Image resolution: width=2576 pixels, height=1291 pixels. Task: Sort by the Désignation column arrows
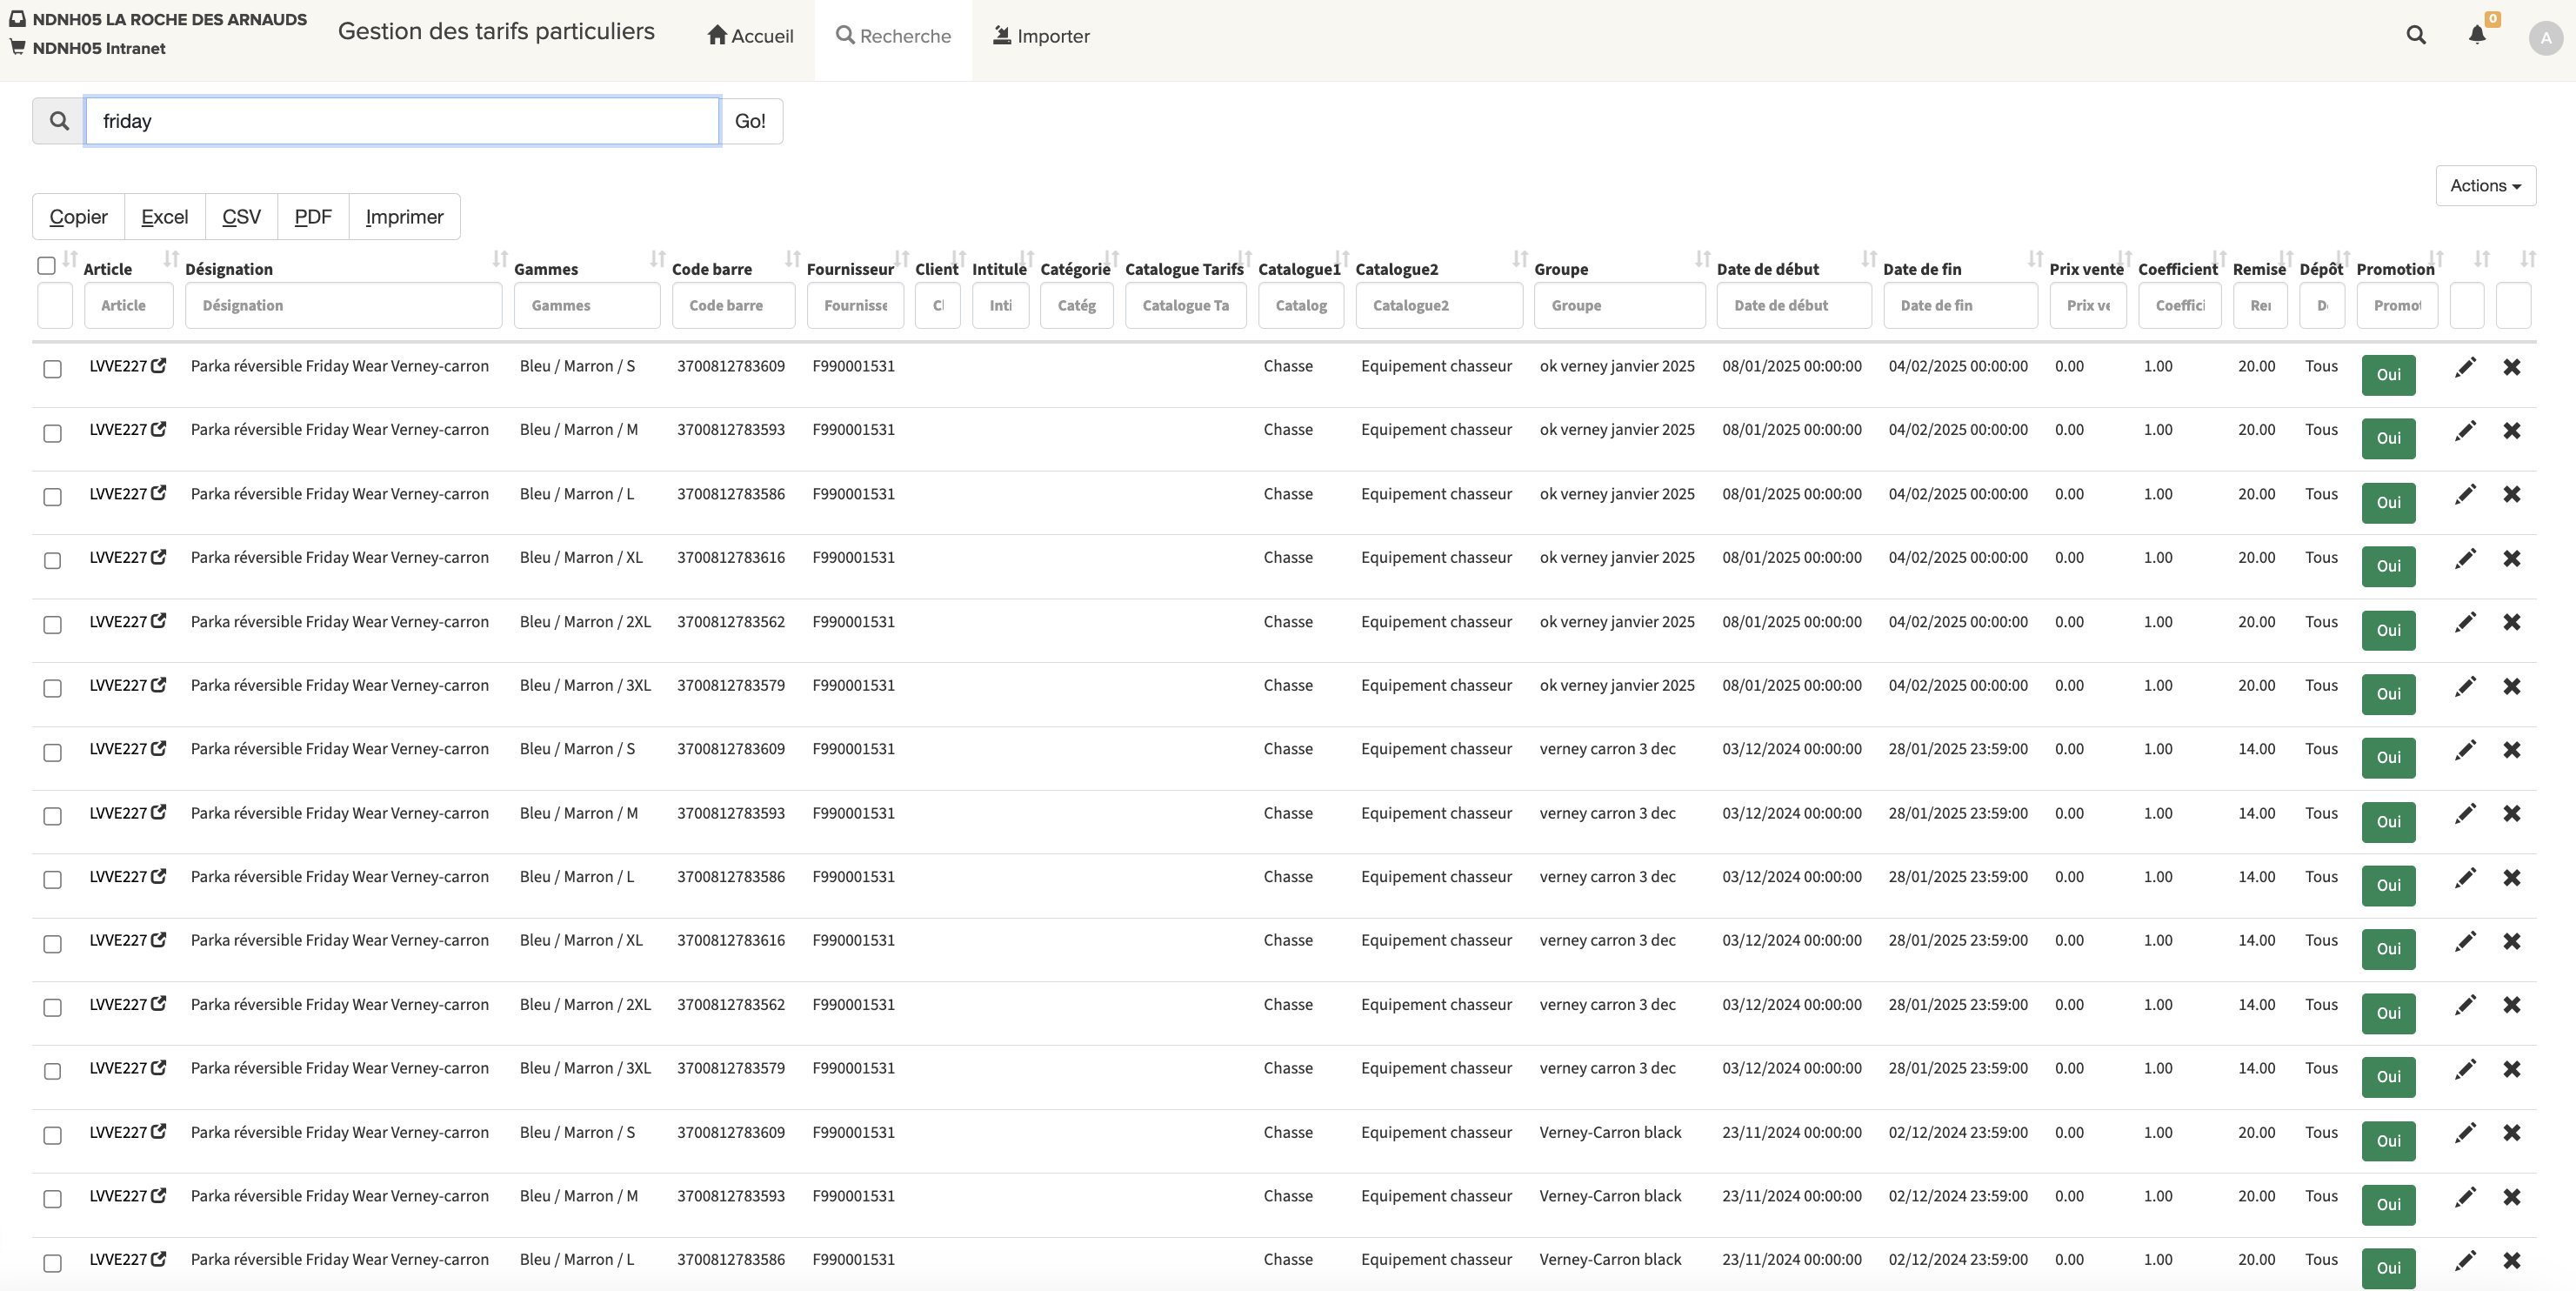(x=500, y=259)
